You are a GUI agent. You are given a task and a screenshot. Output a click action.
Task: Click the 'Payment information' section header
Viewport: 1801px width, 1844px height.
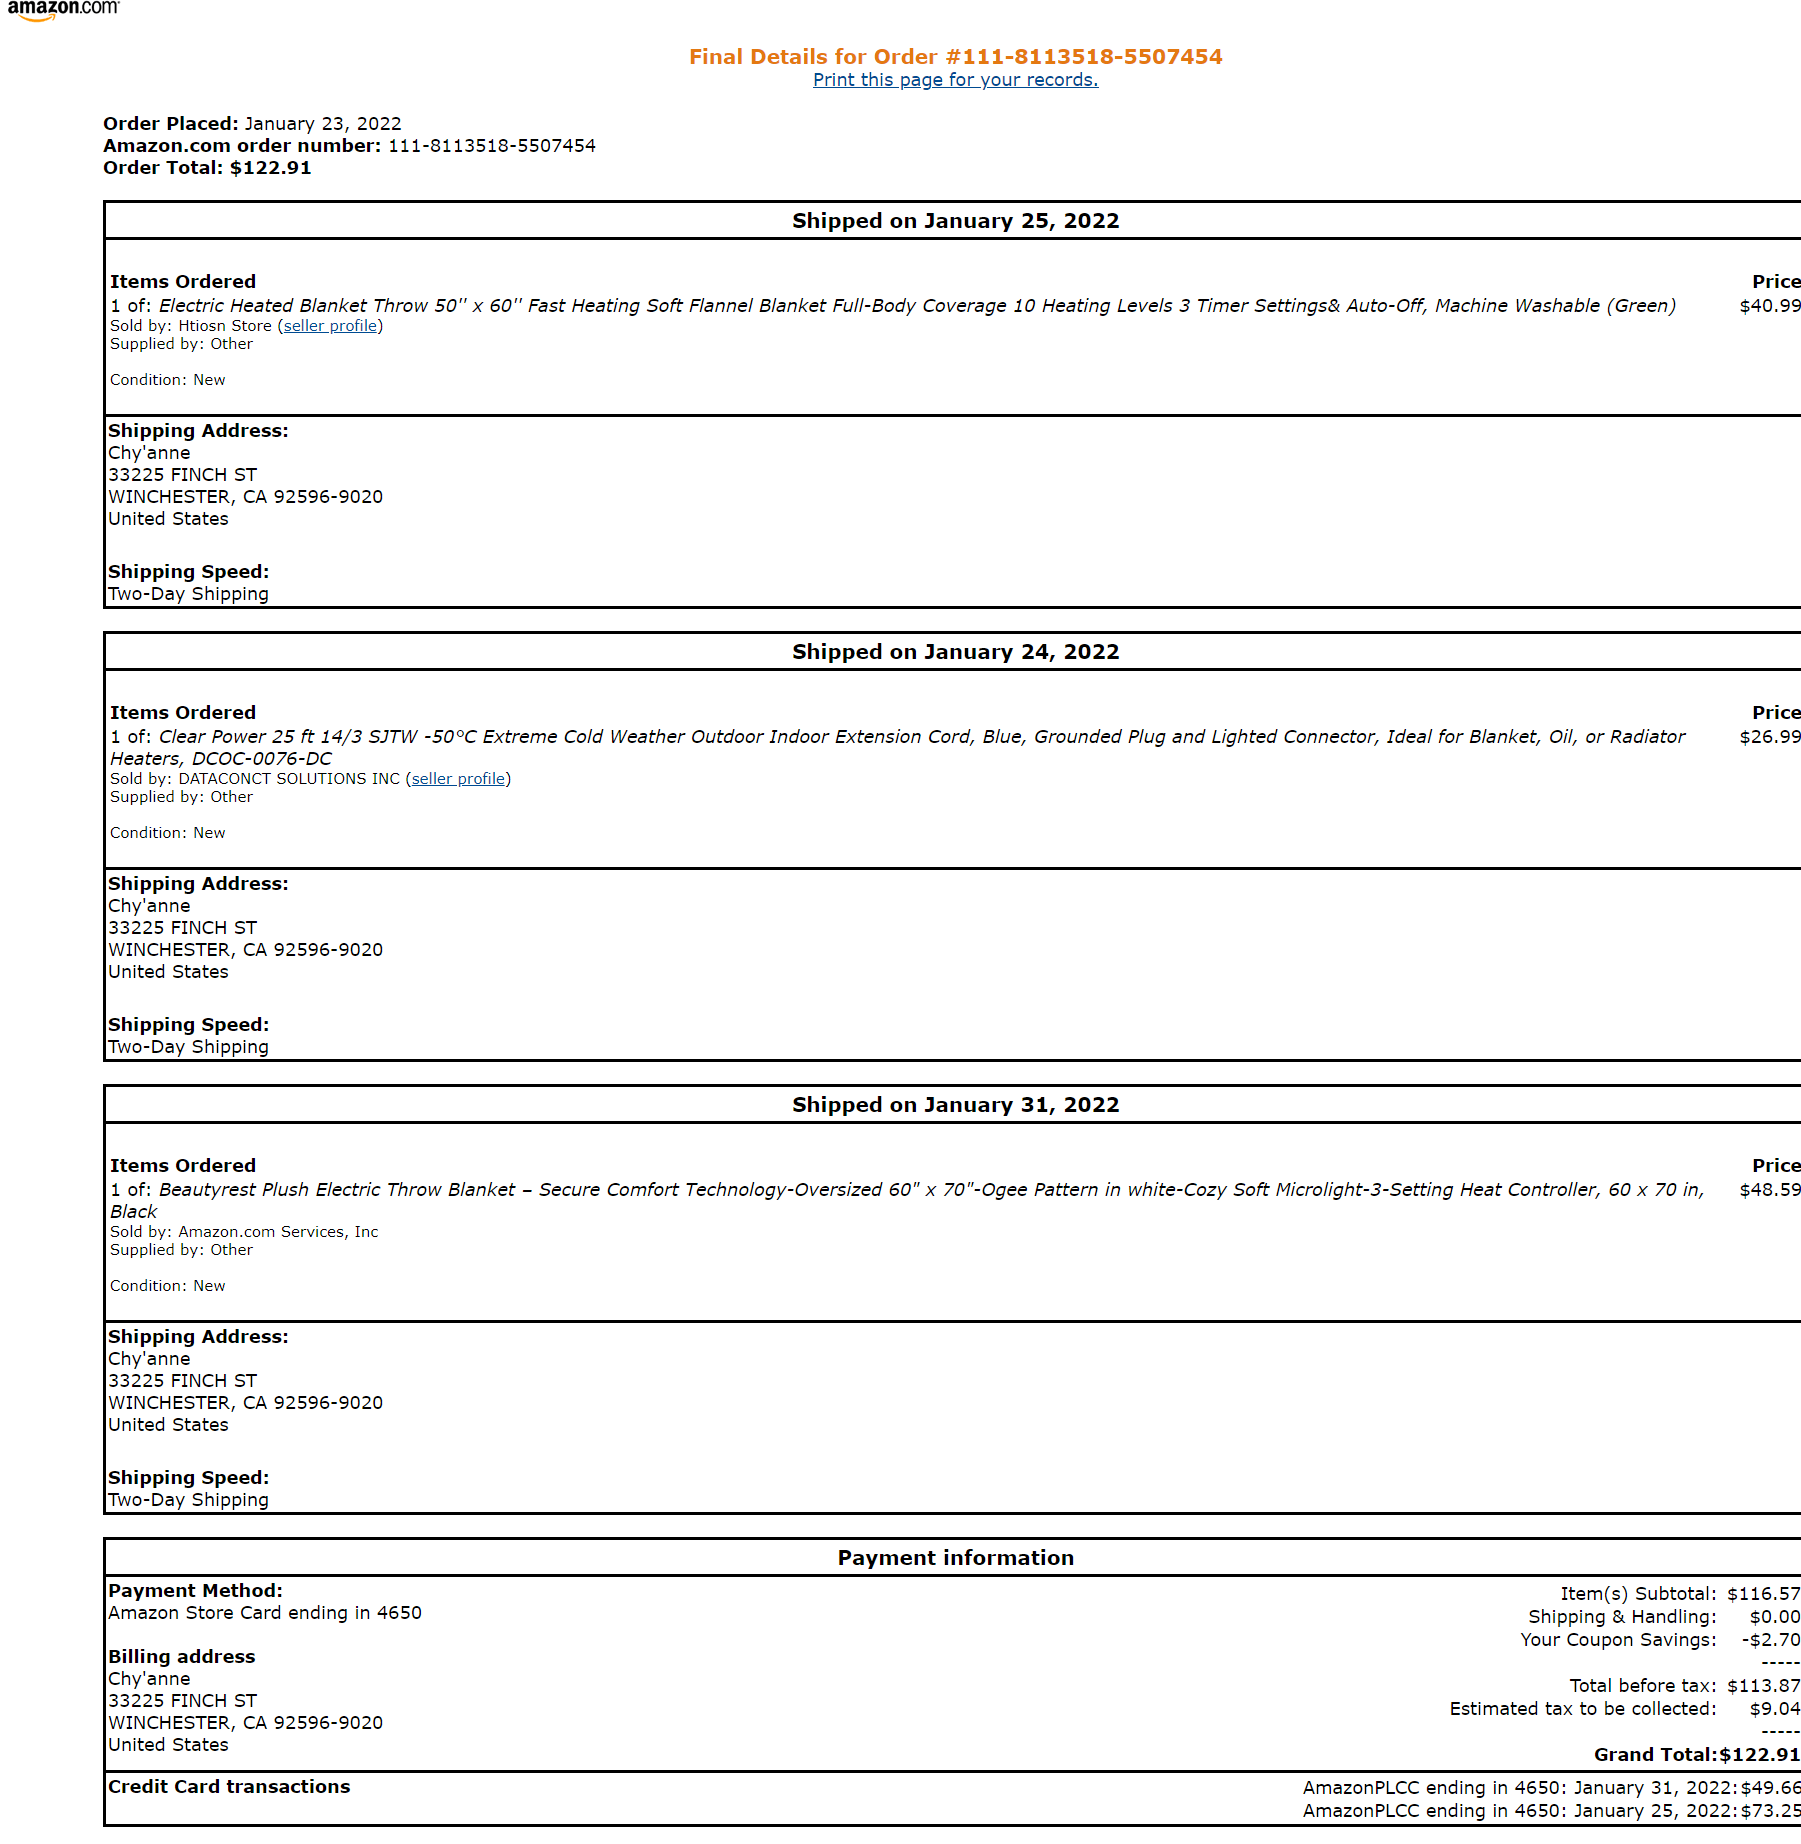(x=955, y=1558)
